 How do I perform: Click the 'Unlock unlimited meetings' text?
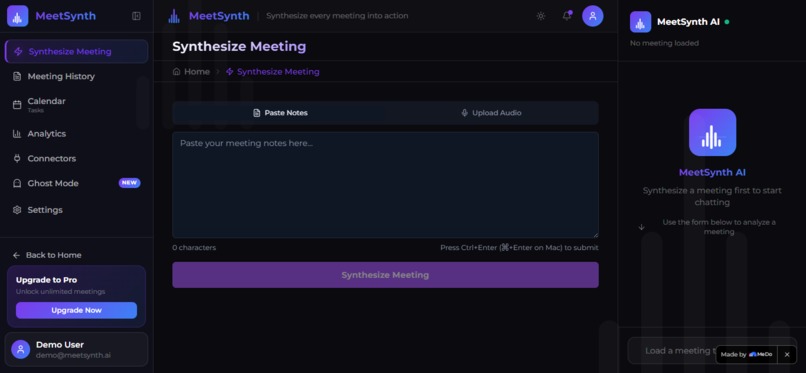click(x=61, y=292)
